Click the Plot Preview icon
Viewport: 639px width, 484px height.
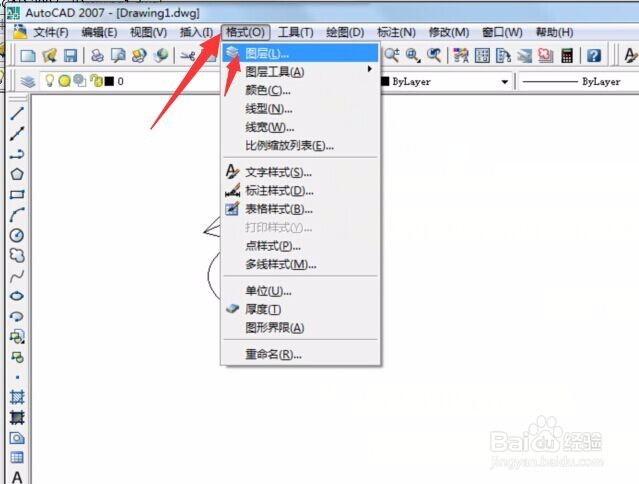pyautogui.click(x=118, y=55)
